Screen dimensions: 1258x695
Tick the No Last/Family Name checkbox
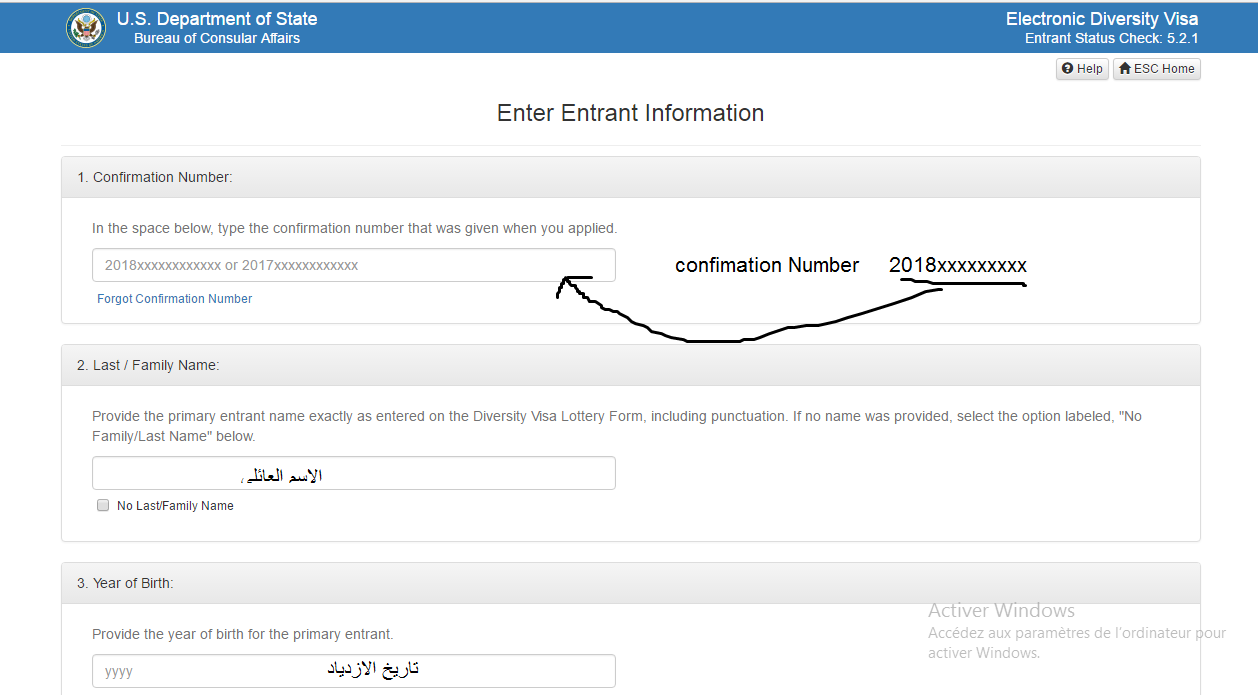[x=103, y=506]
